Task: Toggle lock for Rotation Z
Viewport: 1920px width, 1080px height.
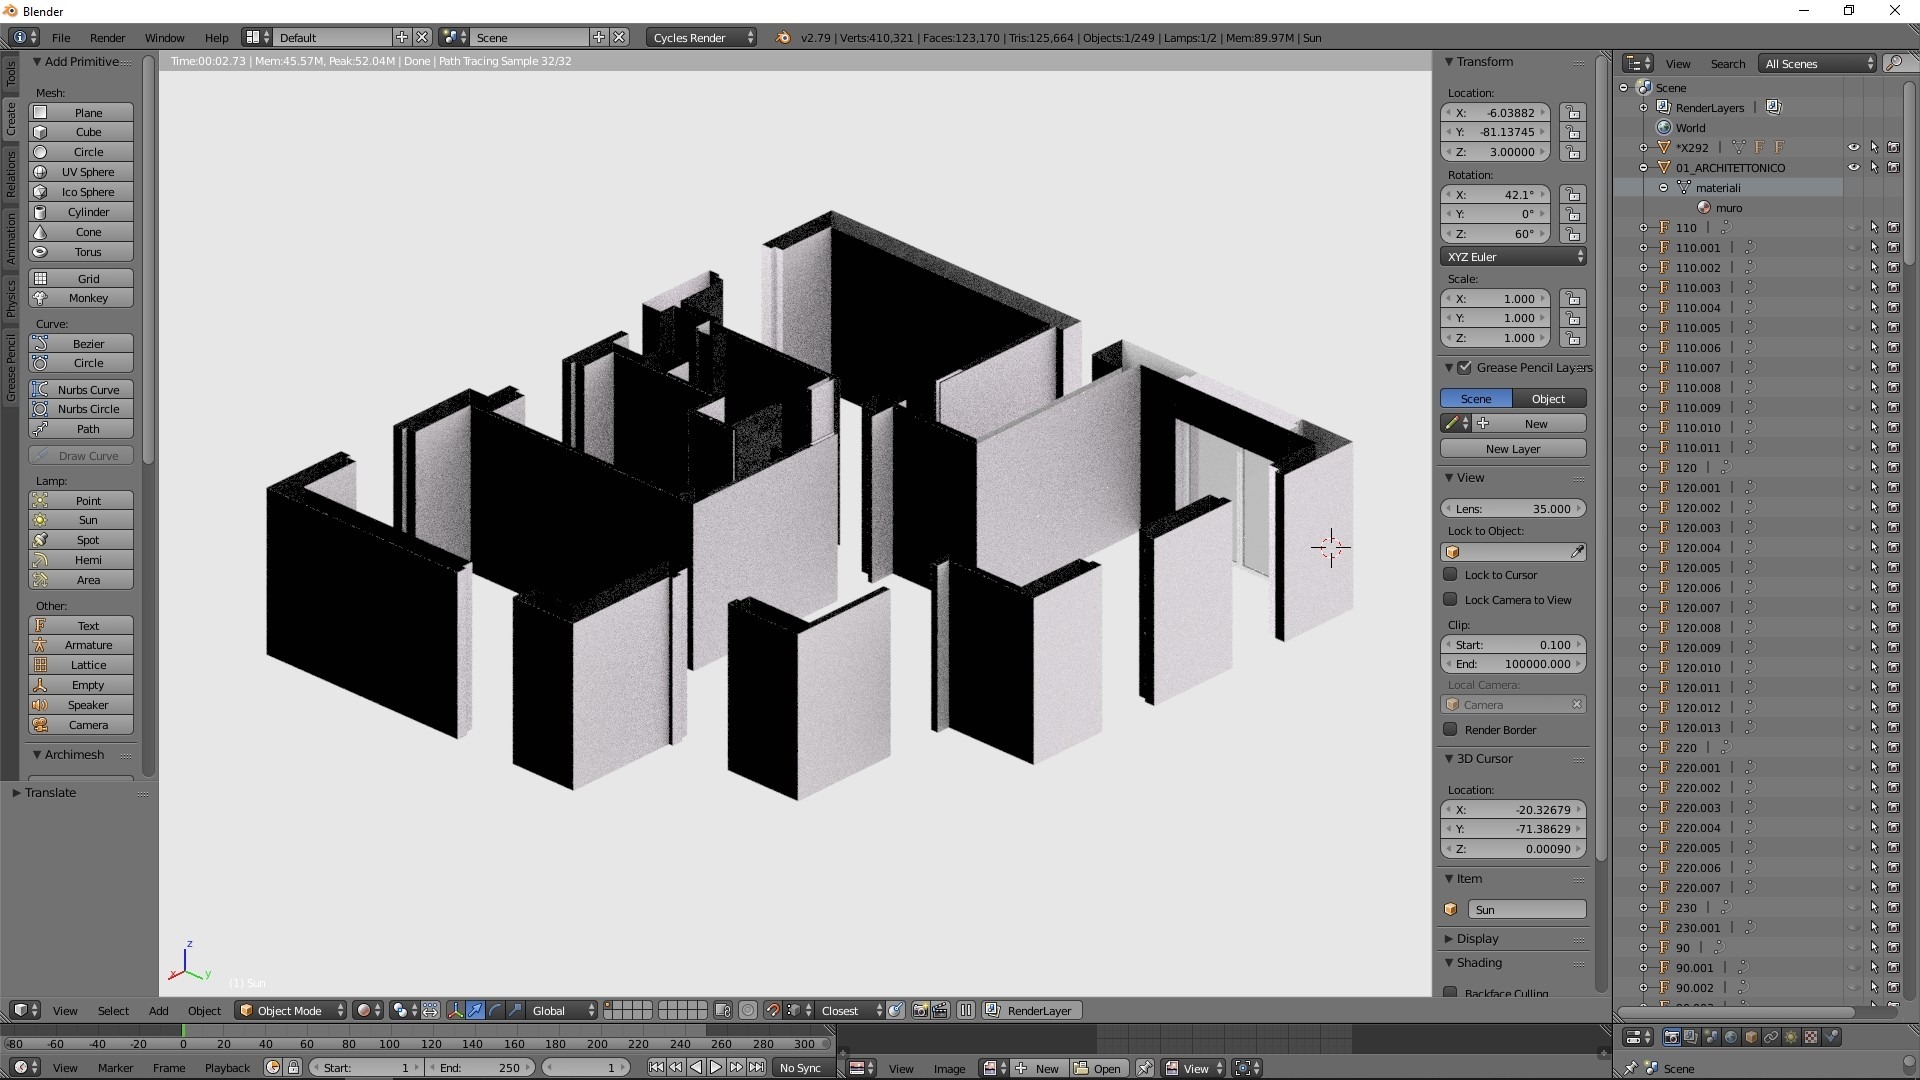Action: click(x=1573, y=234)
